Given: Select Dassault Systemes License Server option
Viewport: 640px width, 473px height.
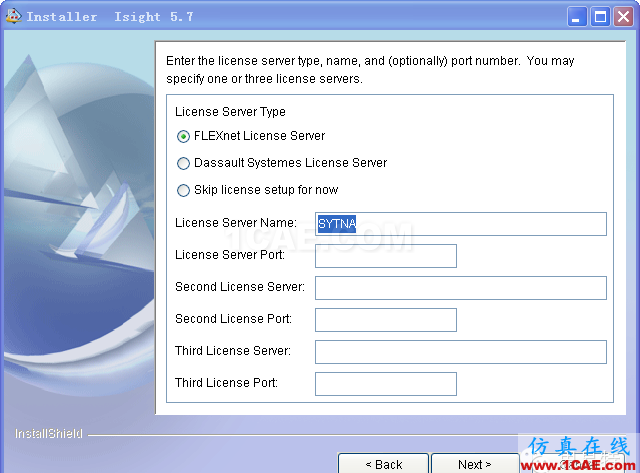Looking at the screenshot, I should tap(183, 163).
